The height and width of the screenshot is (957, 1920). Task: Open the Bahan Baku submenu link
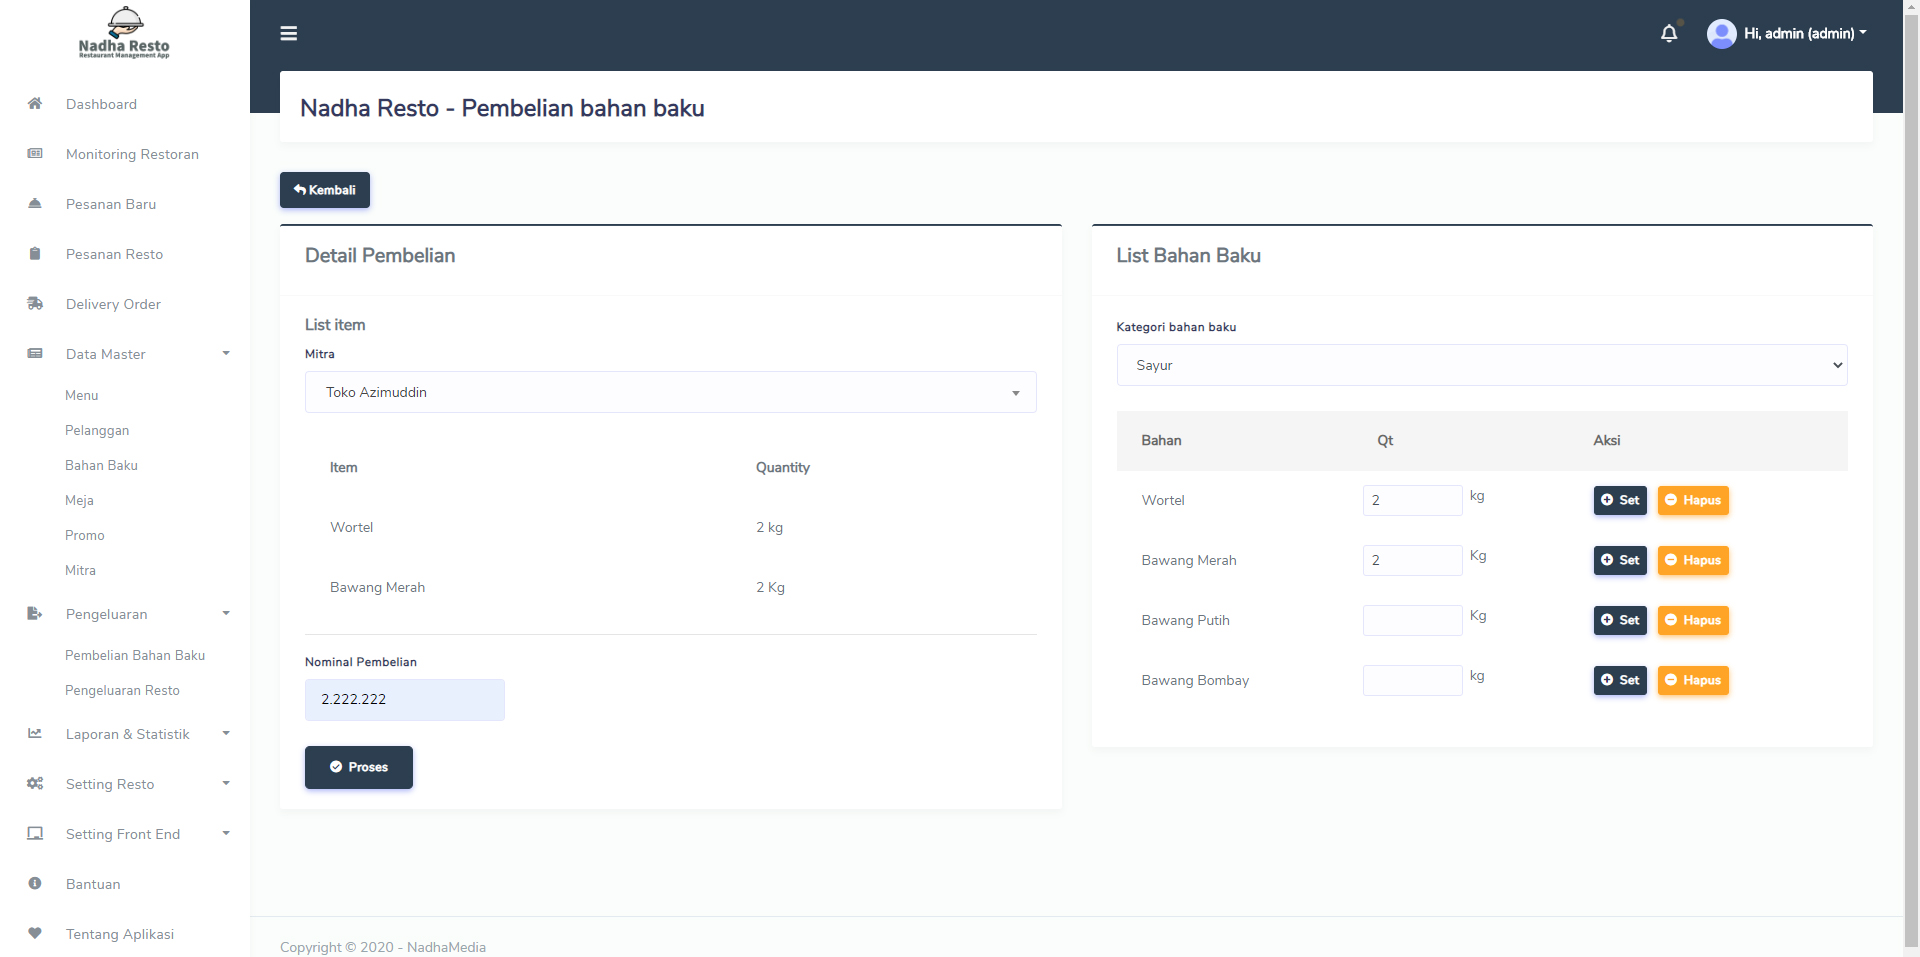(101, 466)
